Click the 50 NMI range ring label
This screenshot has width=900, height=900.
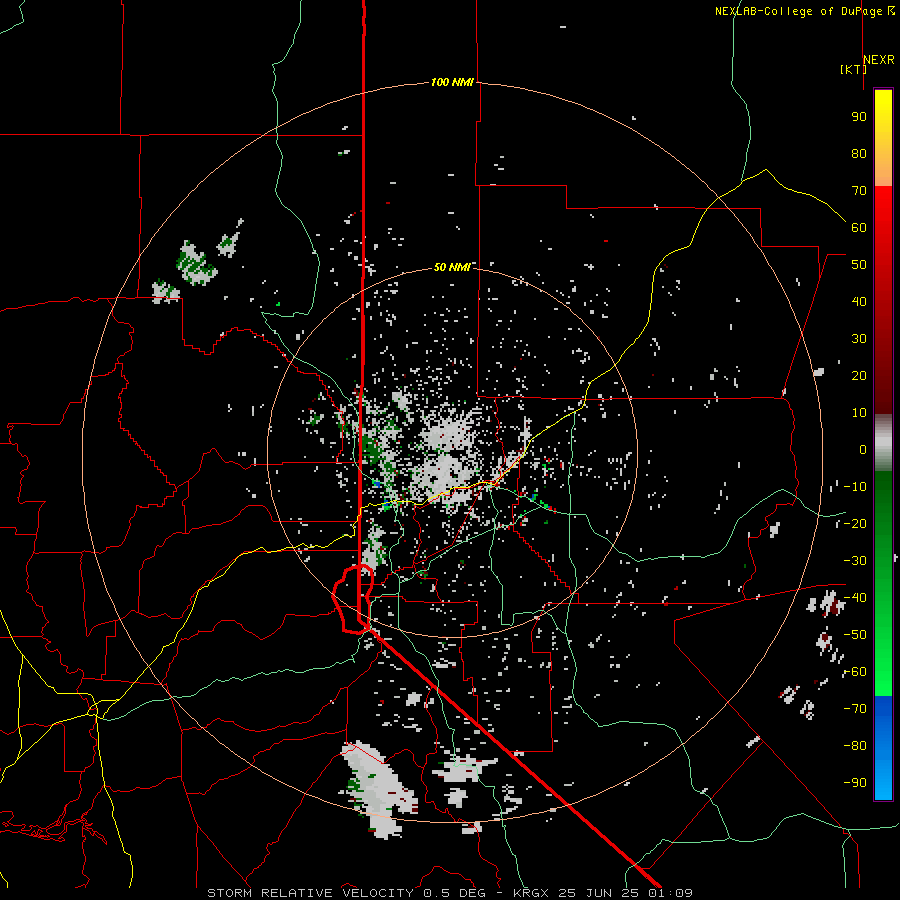click(x=452, y=267)
